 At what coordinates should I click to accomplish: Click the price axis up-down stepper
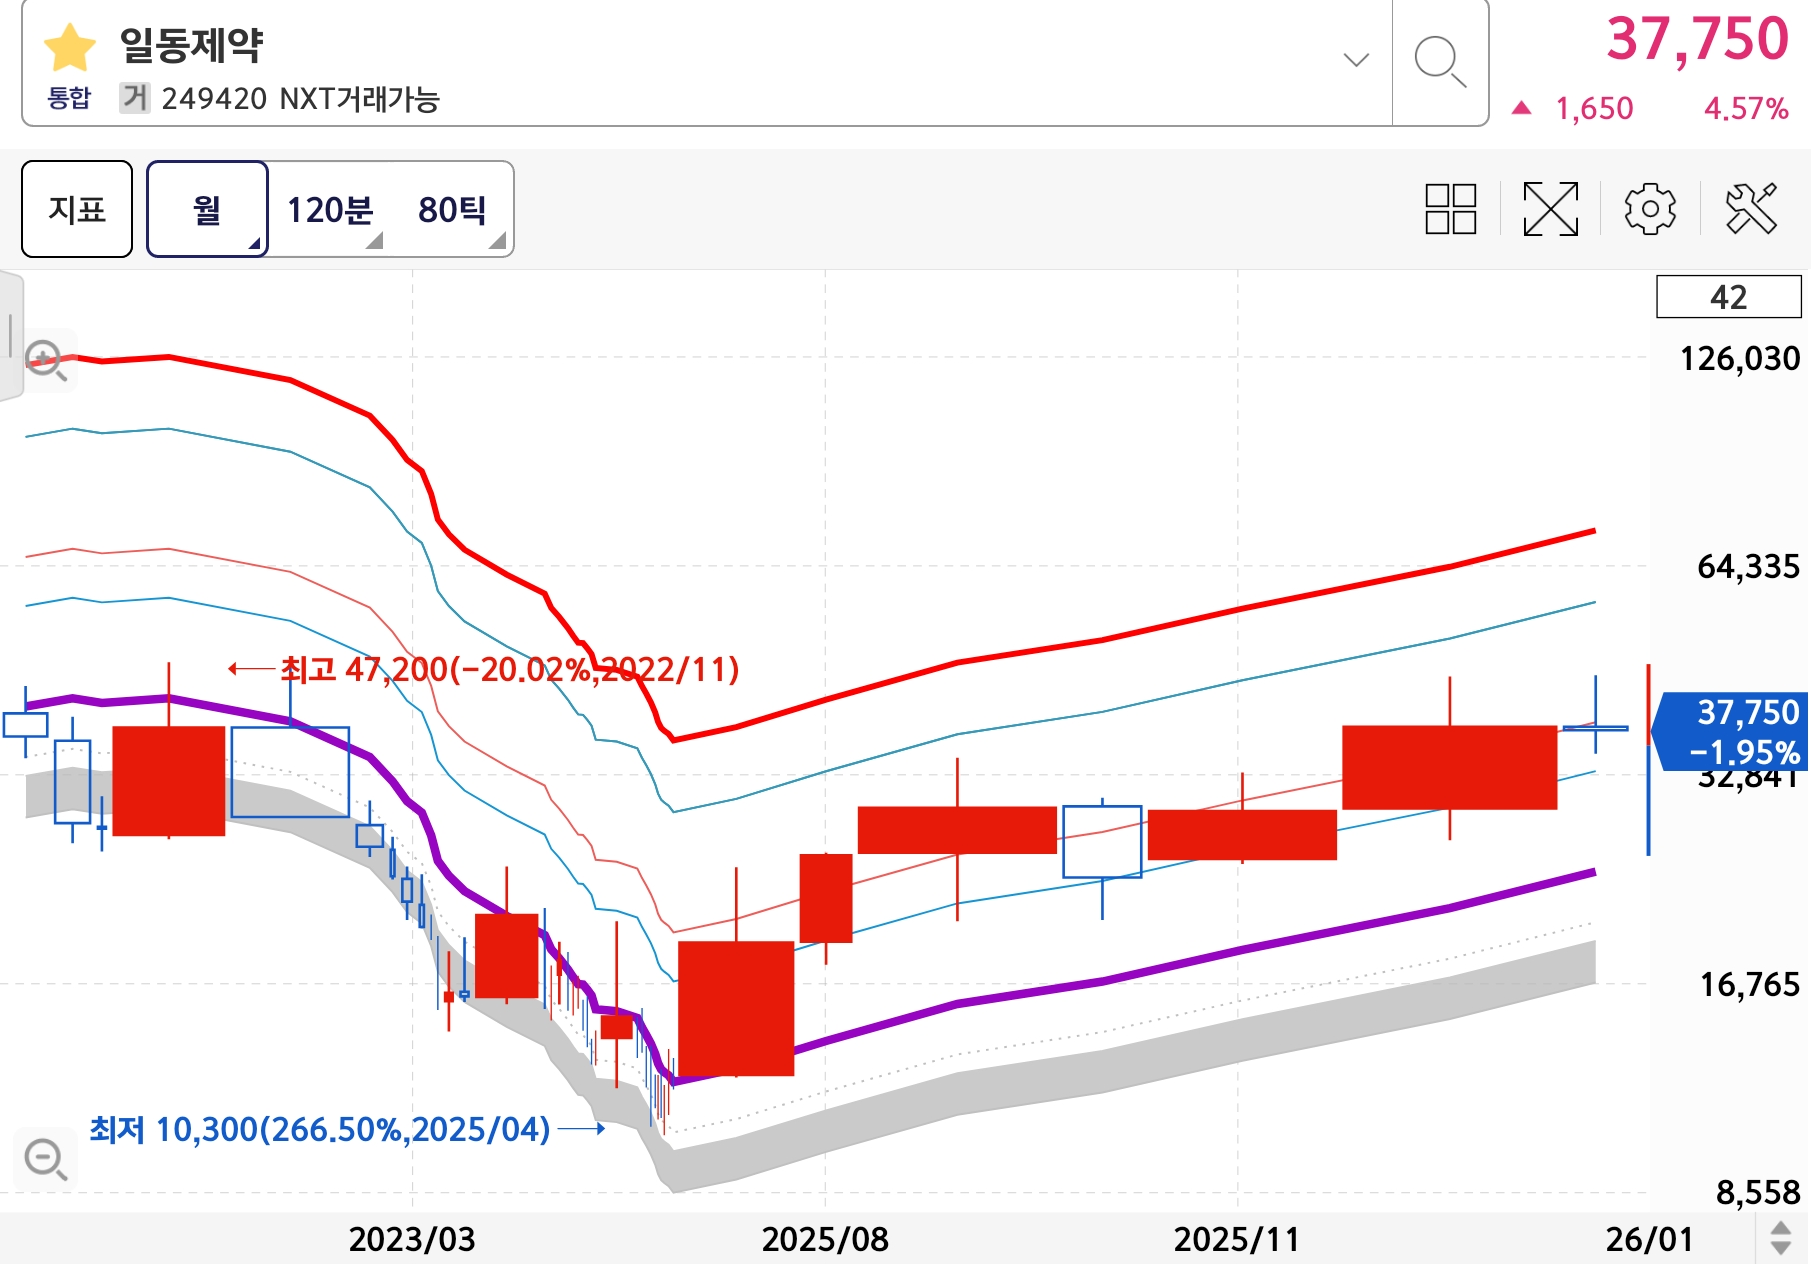click(1780, 1238)
